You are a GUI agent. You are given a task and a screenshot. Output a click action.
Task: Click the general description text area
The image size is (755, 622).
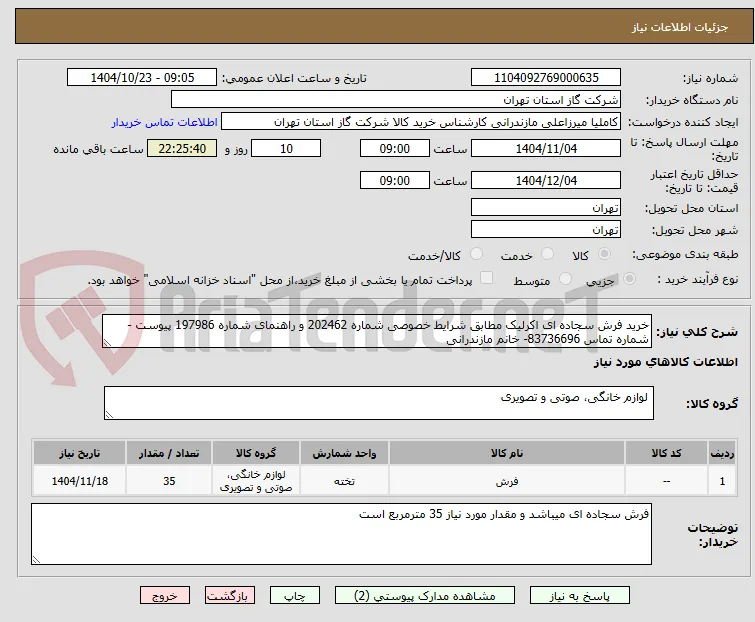[377, 331]
